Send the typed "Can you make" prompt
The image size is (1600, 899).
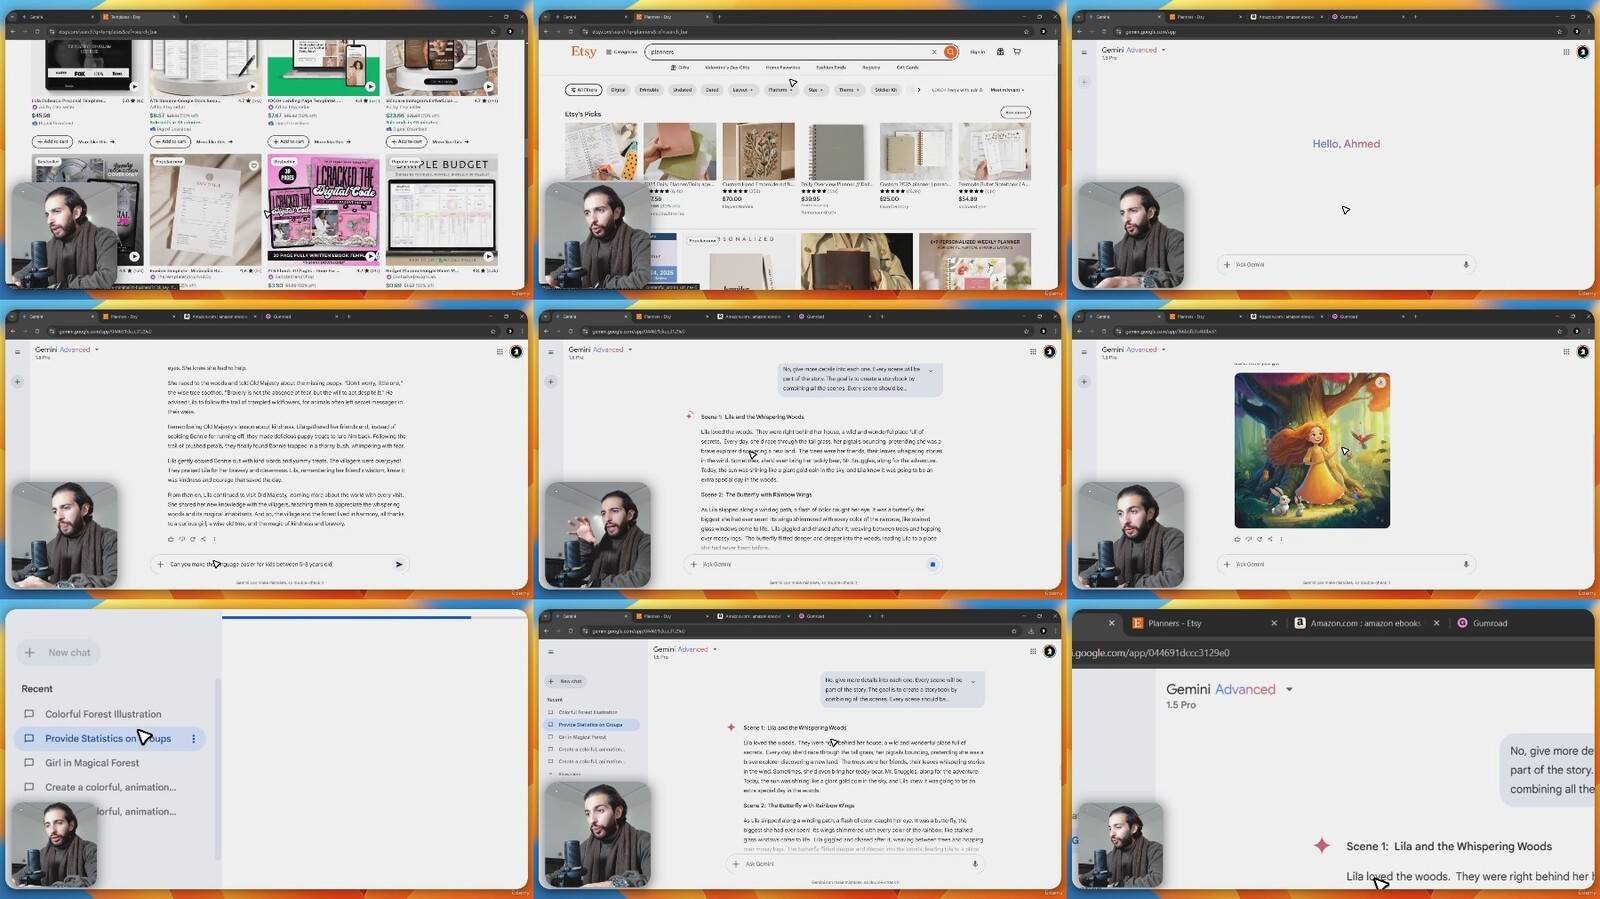pyautogui.click(x=399, y=564)
